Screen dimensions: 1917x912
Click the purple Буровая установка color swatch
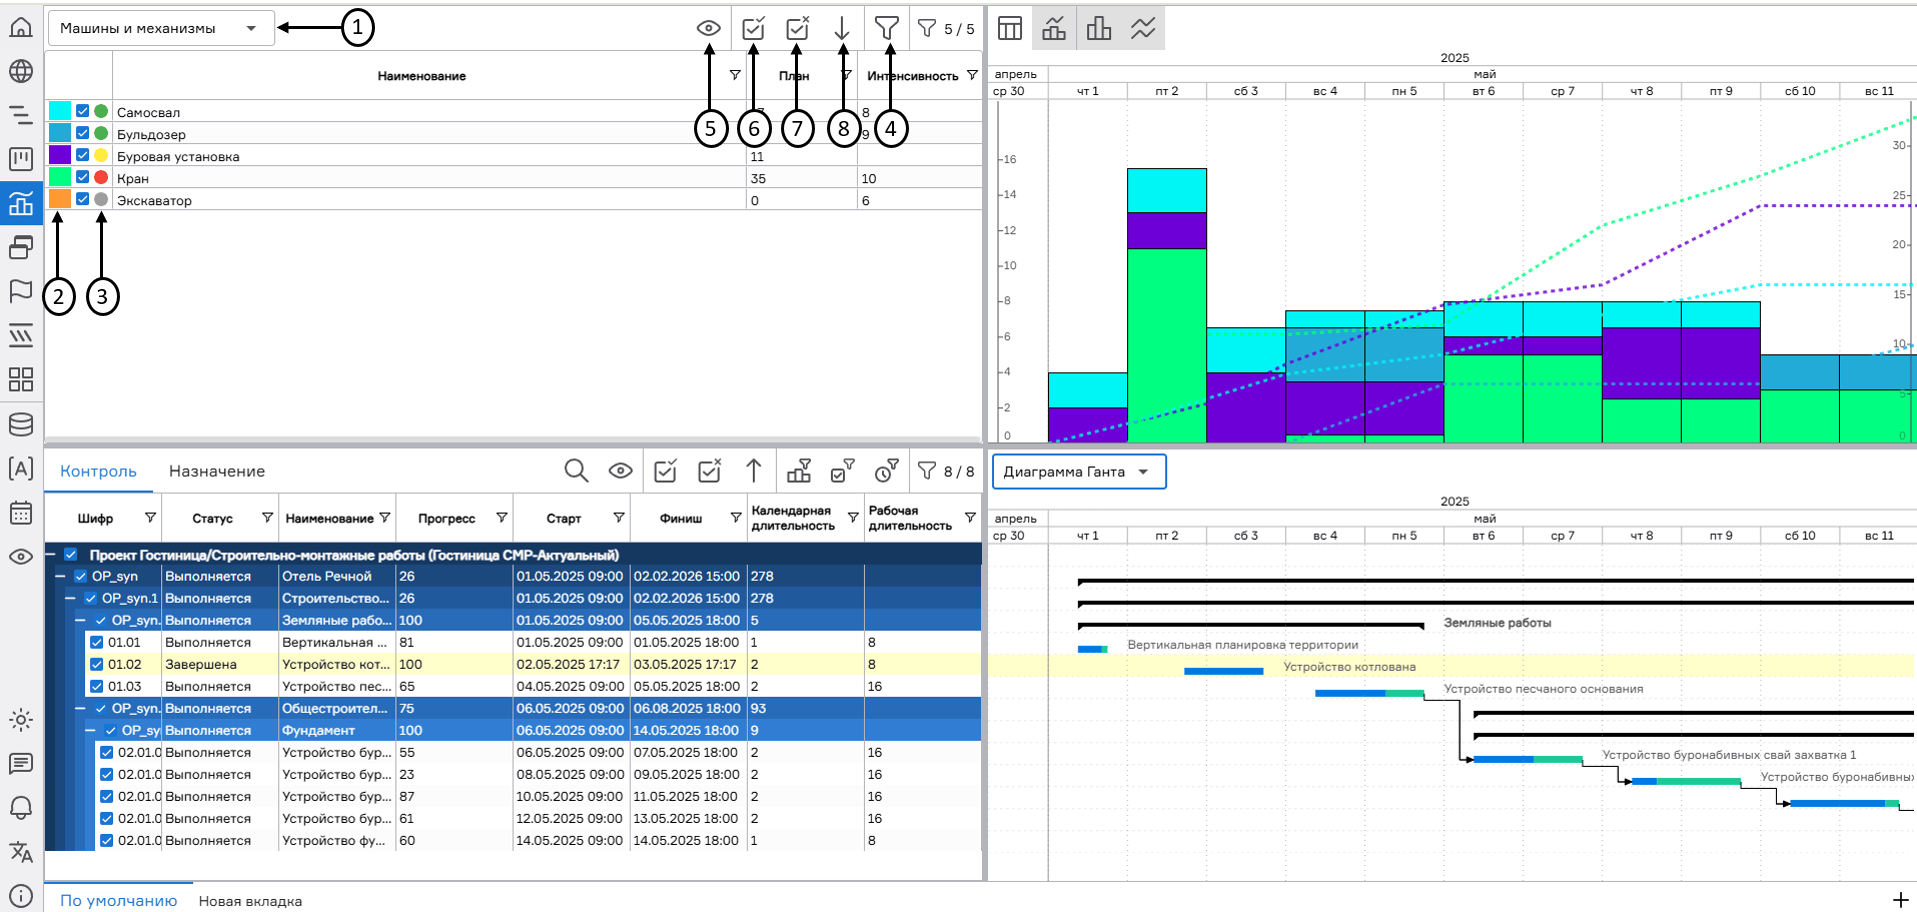(60, 155)
